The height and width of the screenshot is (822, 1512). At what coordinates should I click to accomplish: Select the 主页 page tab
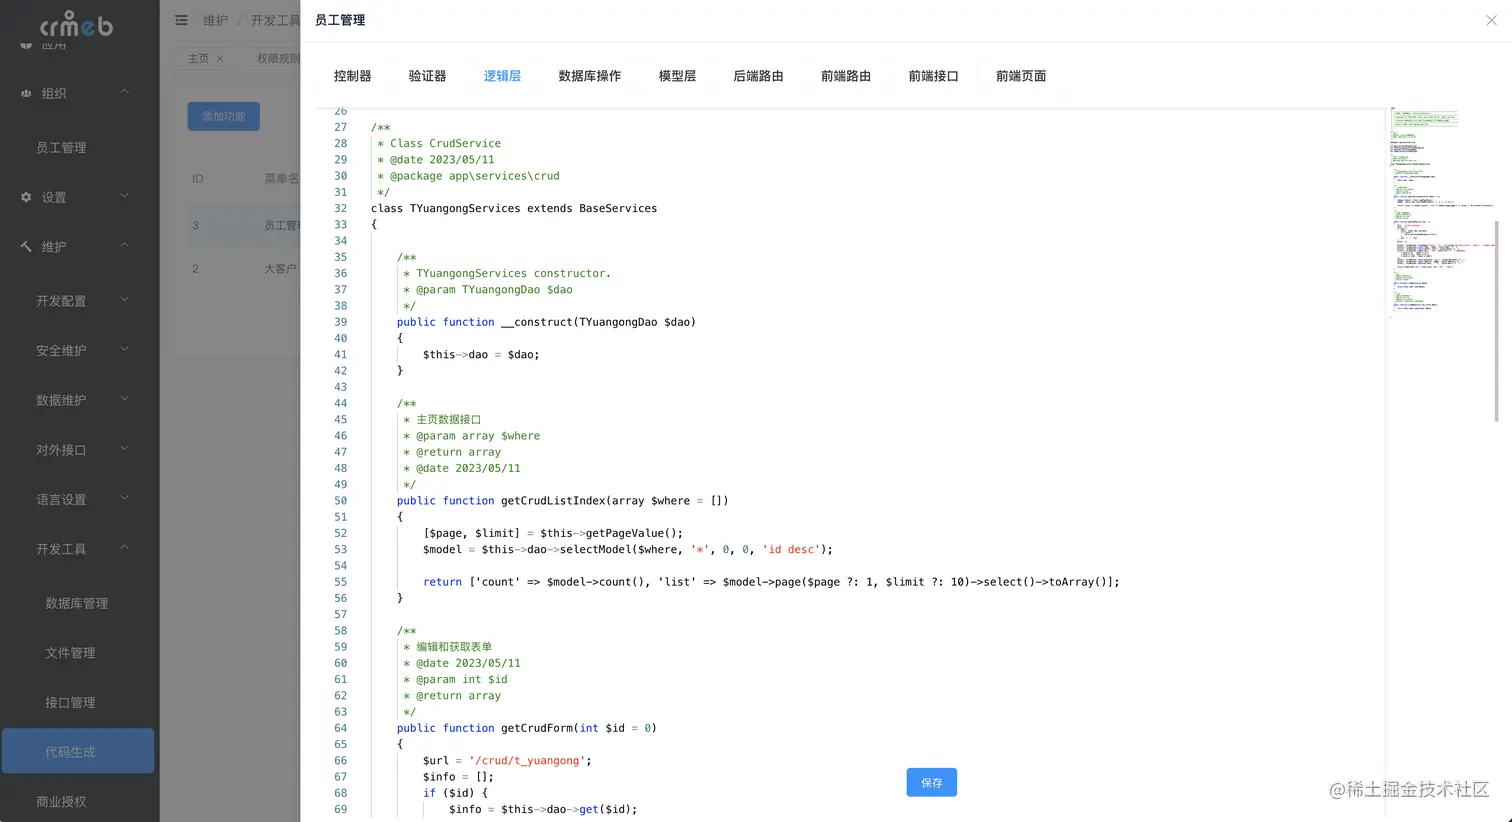coord(199,59)
